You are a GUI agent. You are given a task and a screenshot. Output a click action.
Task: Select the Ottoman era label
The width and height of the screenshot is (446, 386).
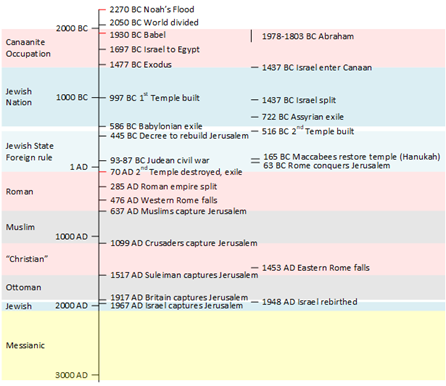pos(23,287)
